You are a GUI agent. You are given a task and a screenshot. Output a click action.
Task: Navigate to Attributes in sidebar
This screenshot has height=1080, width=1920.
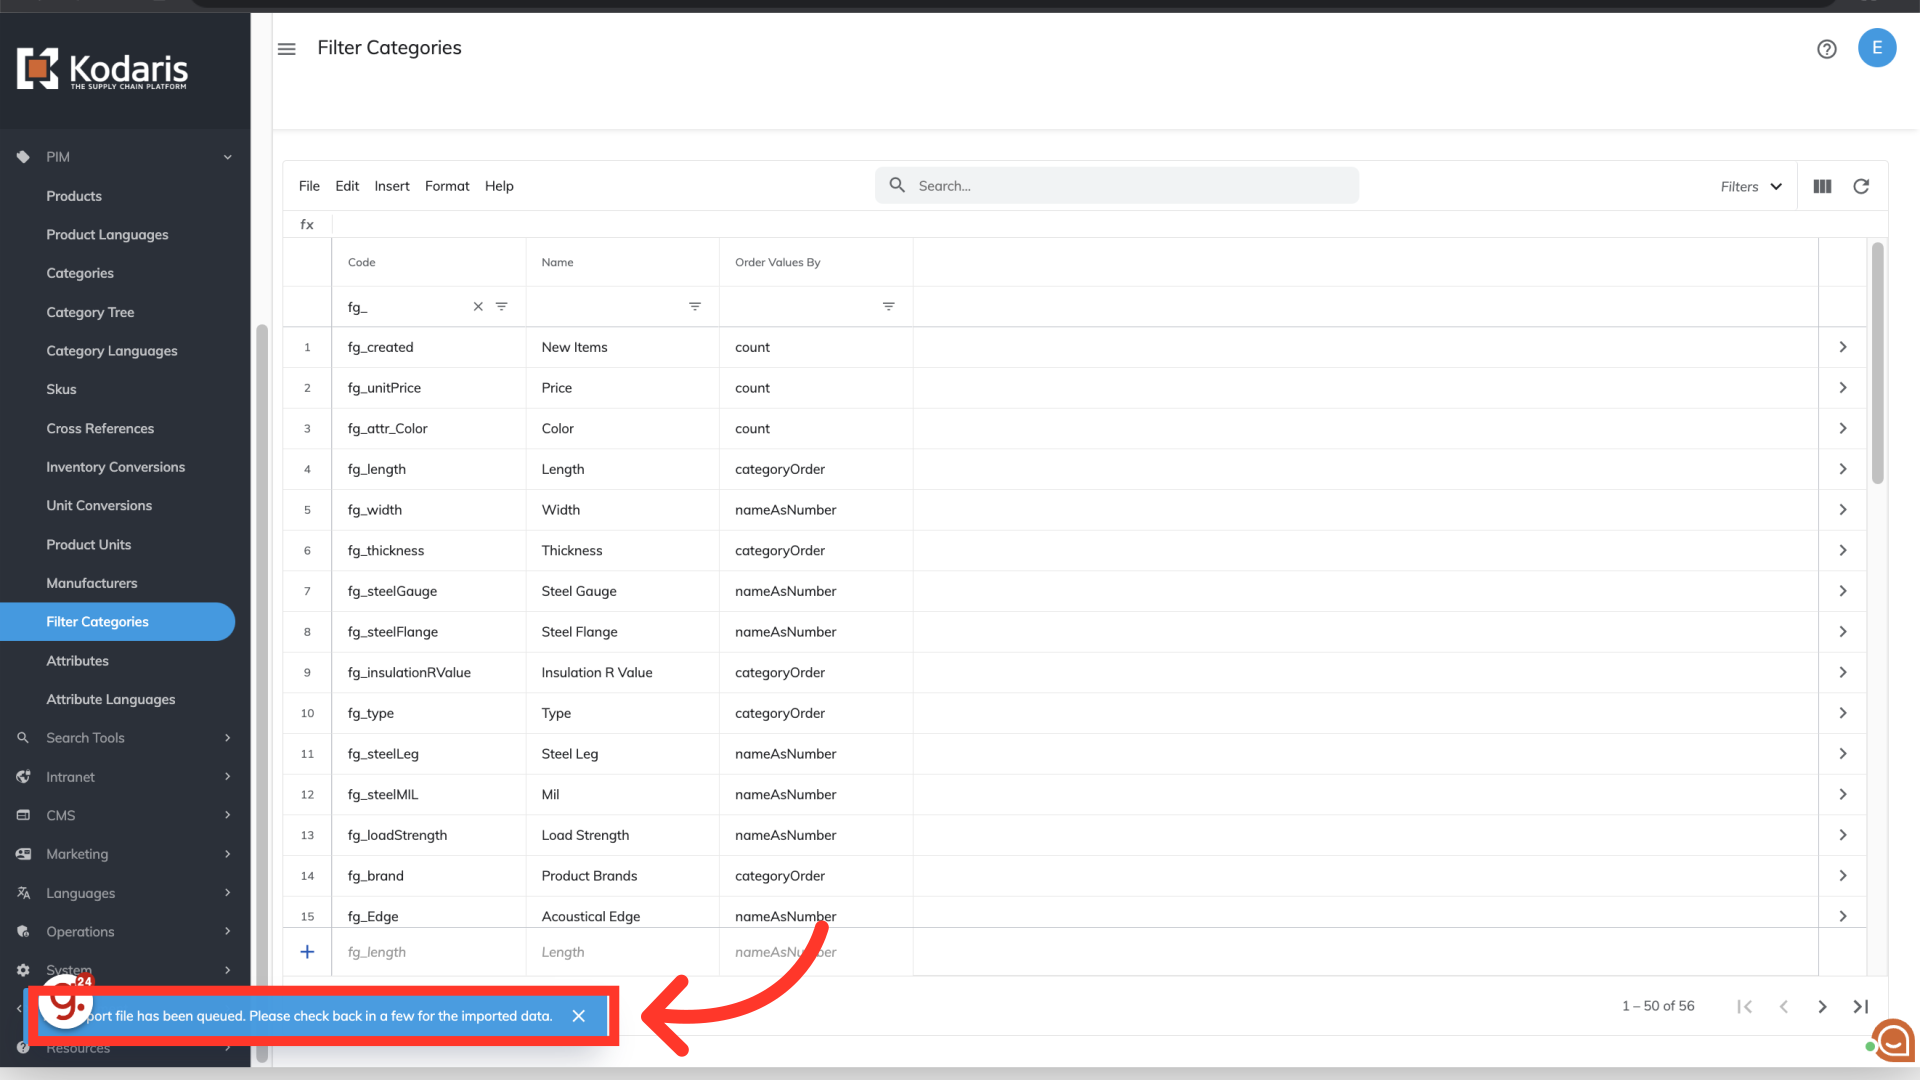coord(77,661)
